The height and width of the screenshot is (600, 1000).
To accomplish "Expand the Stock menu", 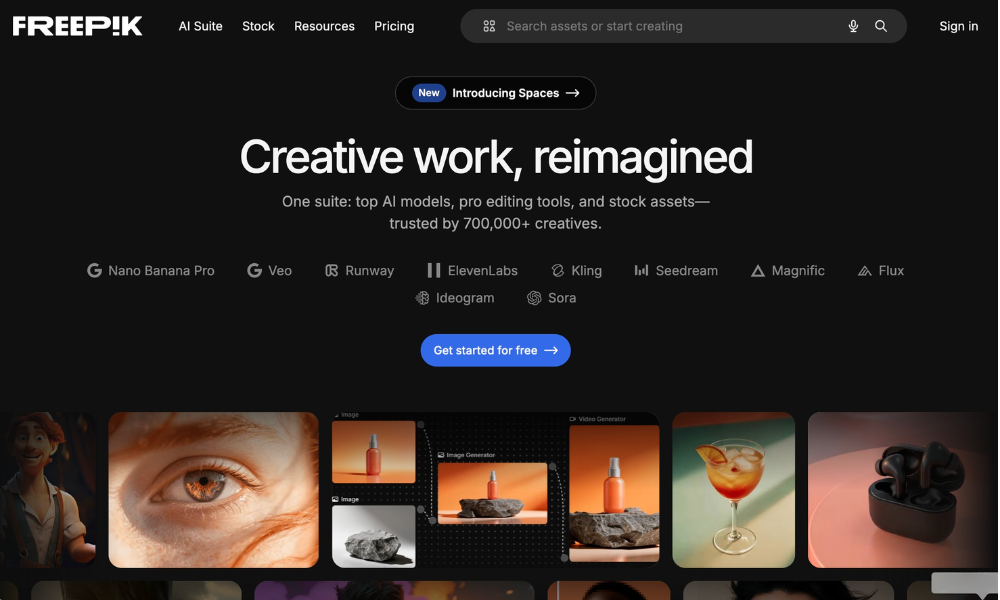I will [x=258, y=26].
